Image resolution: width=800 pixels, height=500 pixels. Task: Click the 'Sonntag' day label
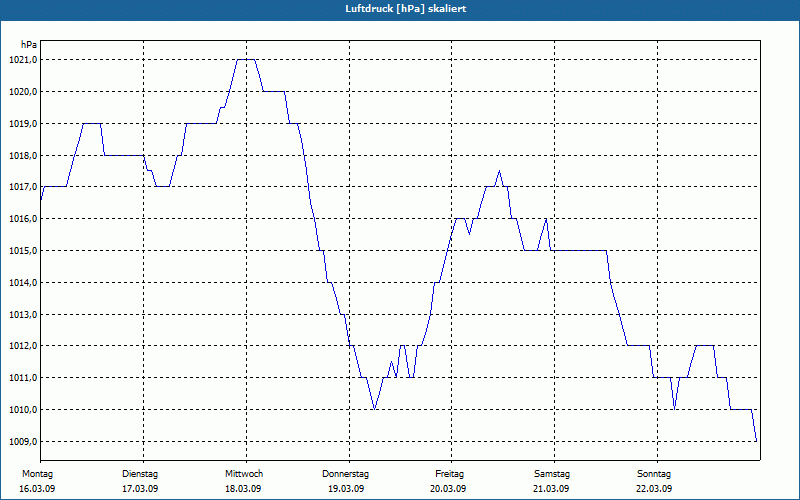click(654, 474)
